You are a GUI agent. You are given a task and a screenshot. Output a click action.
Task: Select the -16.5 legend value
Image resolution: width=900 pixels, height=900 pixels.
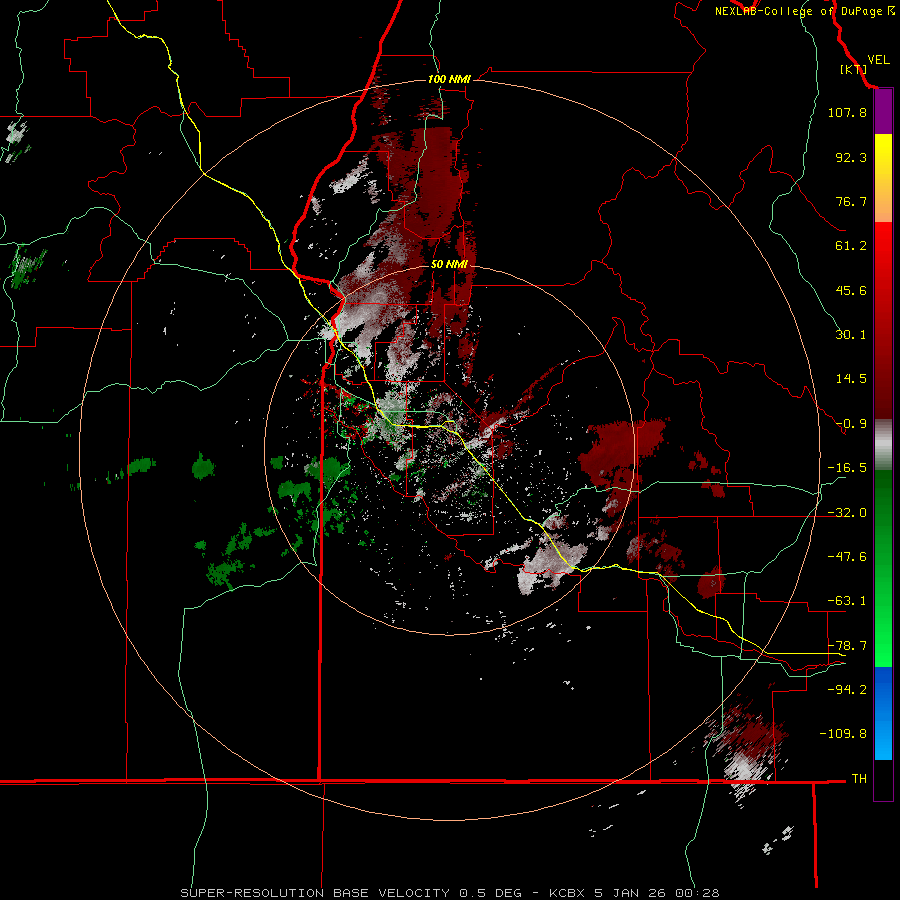(847, 468)
